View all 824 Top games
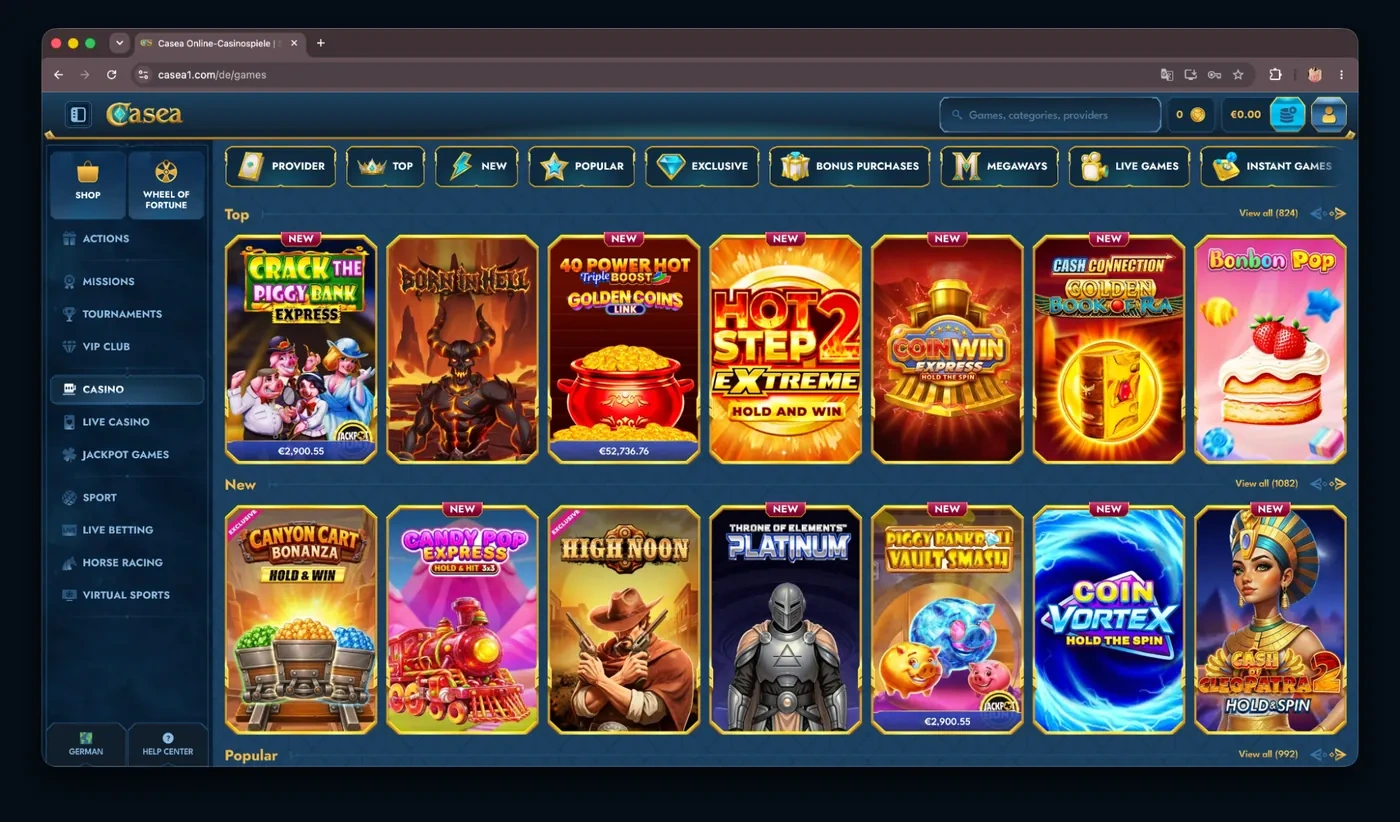The width and height of the screenshot is (1400, 822). pos(1268,213)
